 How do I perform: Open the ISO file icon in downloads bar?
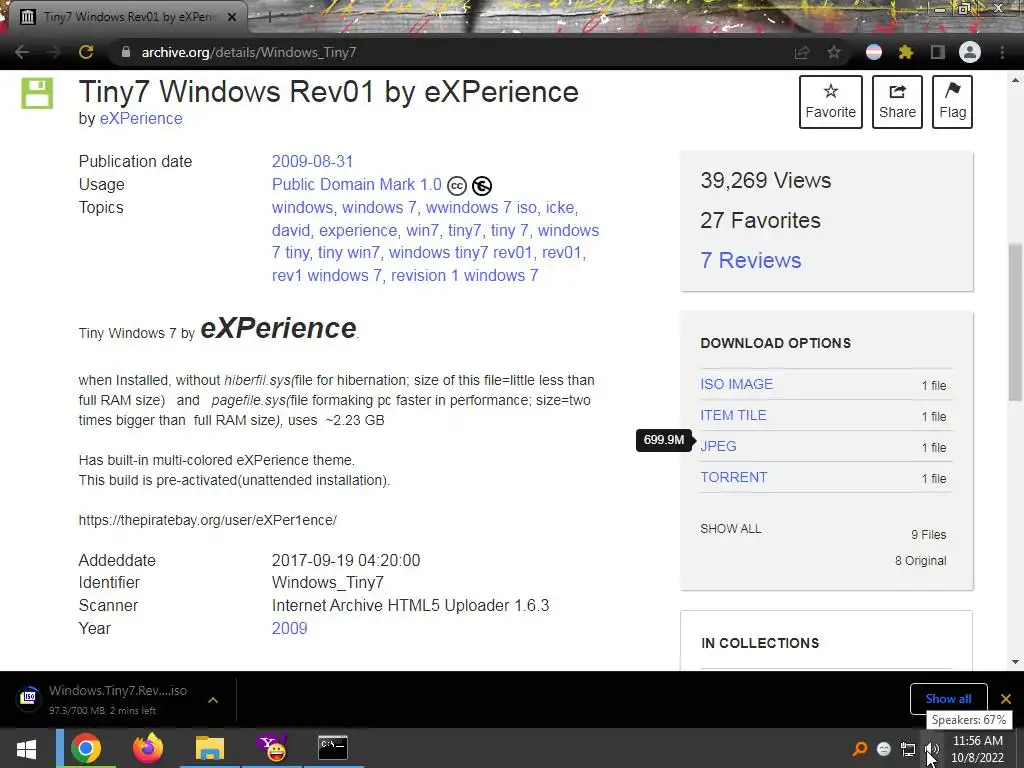click(x=29, y=697)
